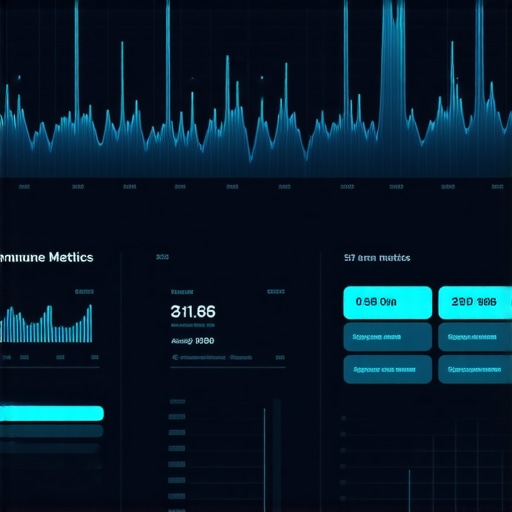Click the large "311.66" metric value
This screenshot has height=512, width=512.
pos(193,312)
